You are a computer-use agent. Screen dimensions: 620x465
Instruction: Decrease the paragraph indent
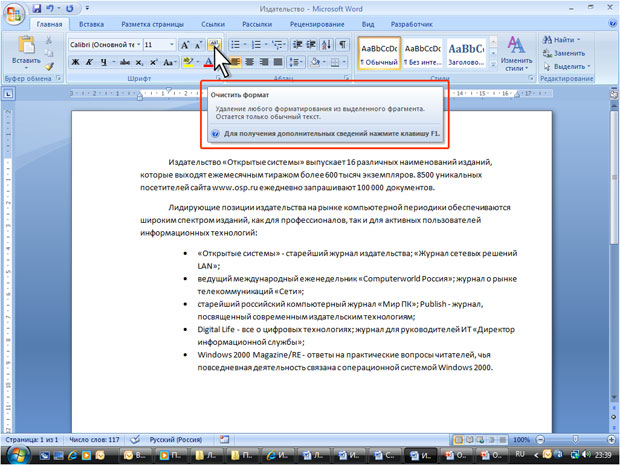(297, 45)
